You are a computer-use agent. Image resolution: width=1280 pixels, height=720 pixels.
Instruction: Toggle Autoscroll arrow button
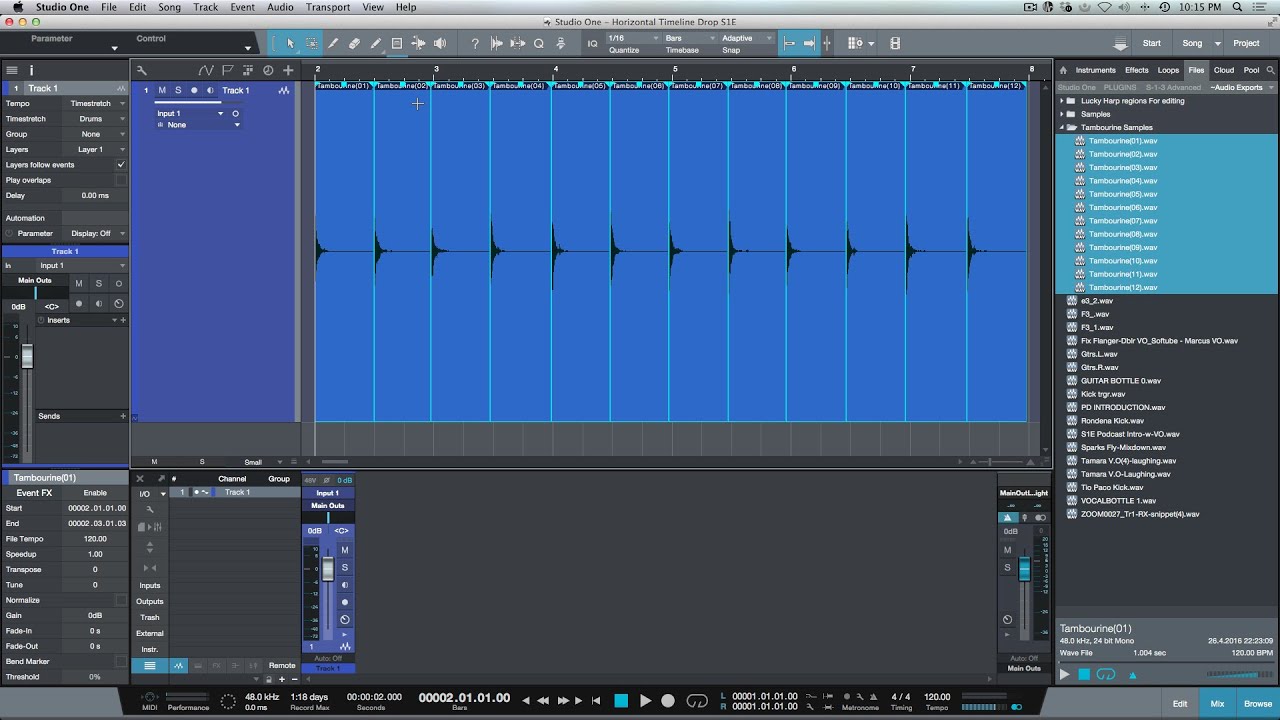pyautogui.click(x=809, y=43)
